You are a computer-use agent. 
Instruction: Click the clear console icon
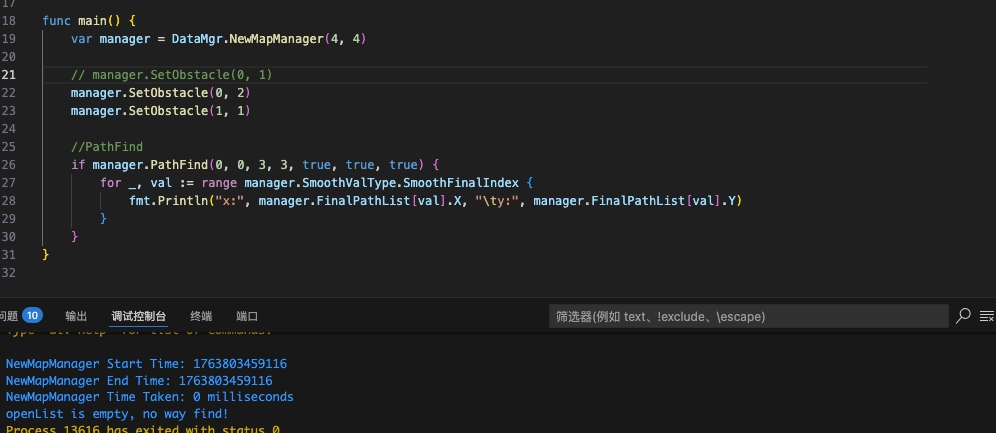tap(988, 316)
